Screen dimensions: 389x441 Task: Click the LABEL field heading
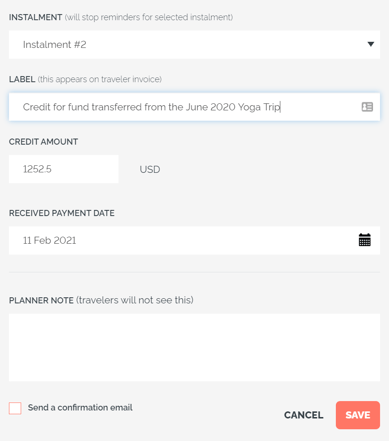22,79
